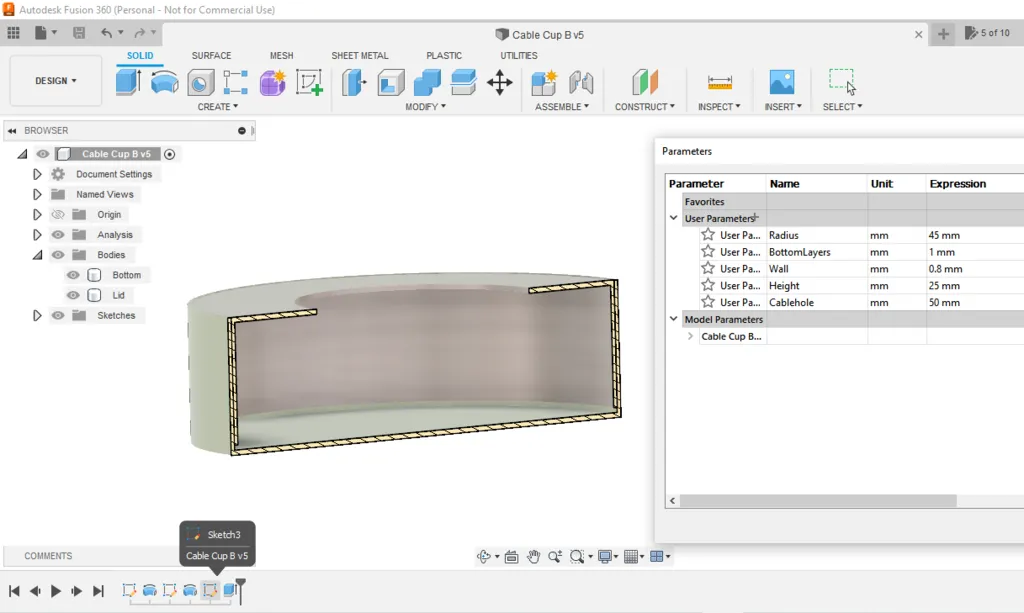1024x613 pixels.
Task: Click the Shell tool icon
Action: pos(391,82)
